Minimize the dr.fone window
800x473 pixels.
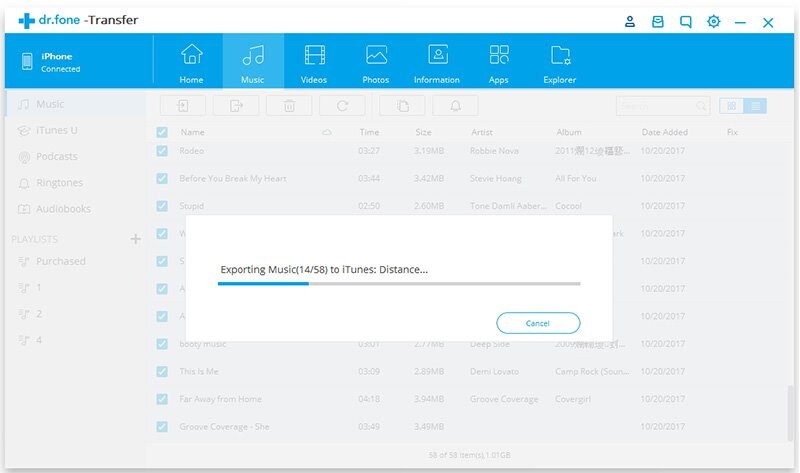[740, 22]
